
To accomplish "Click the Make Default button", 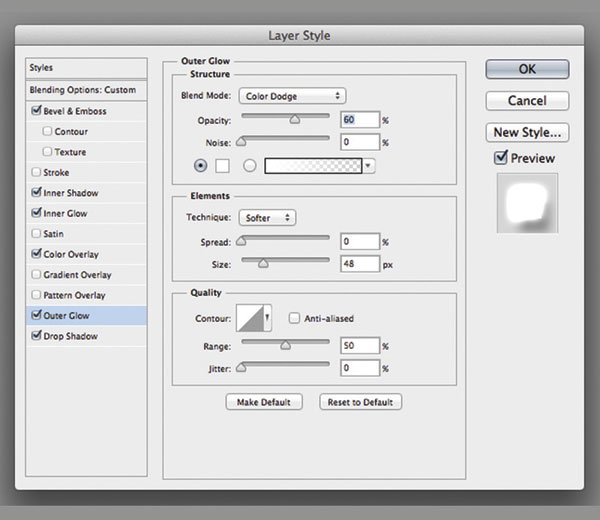I will (x=264, y=402).
